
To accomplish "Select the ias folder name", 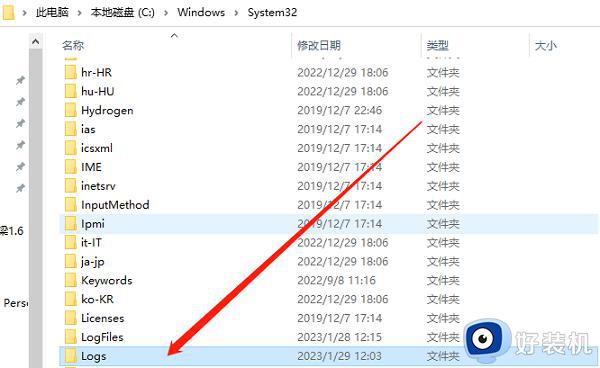I will click(x=88, y=129).
